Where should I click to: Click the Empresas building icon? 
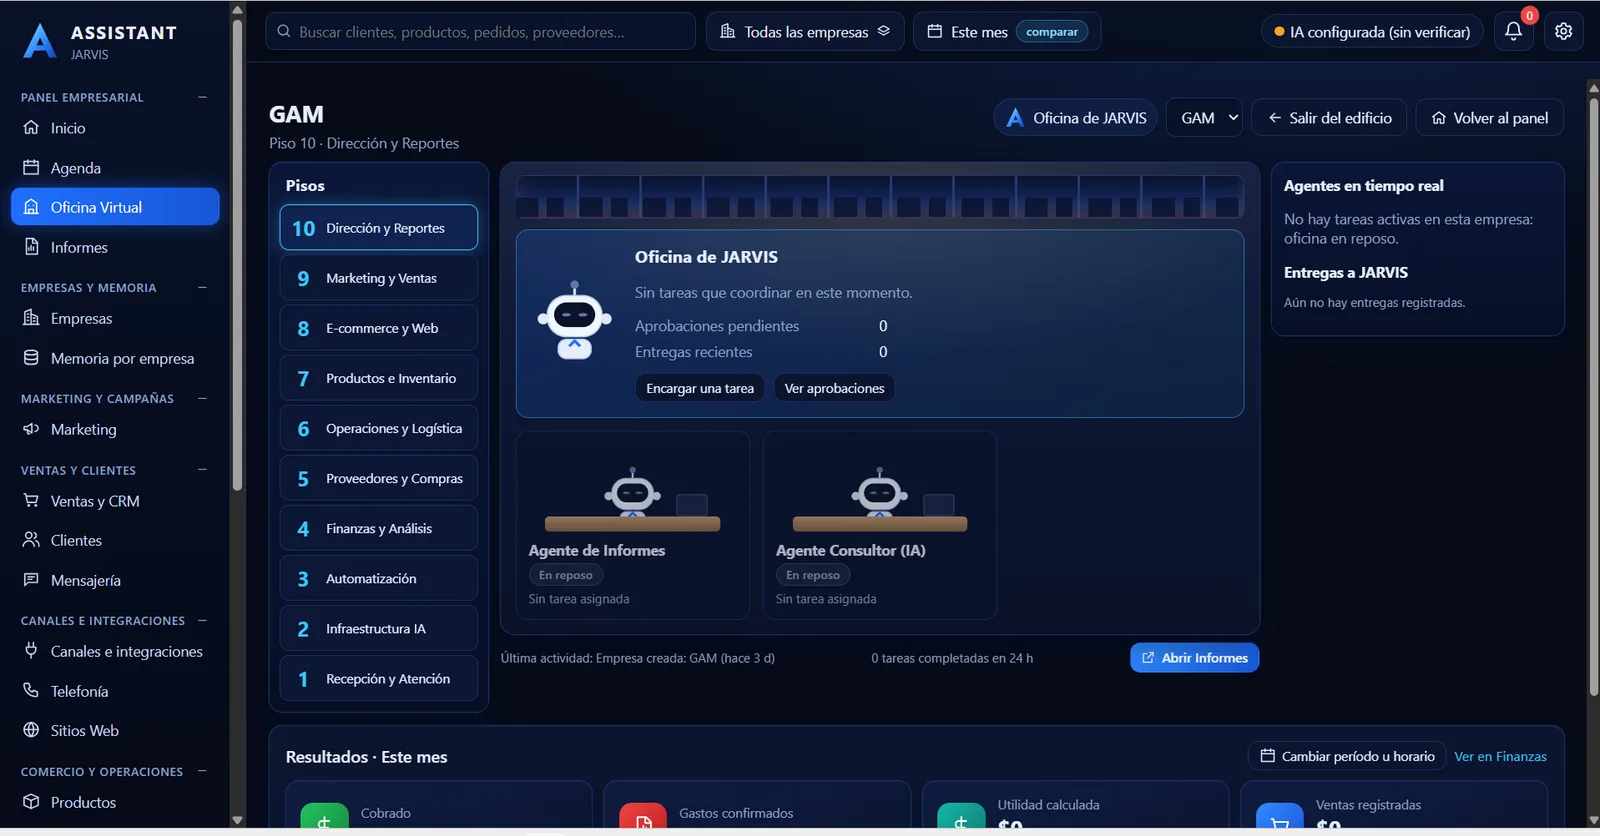31,318
